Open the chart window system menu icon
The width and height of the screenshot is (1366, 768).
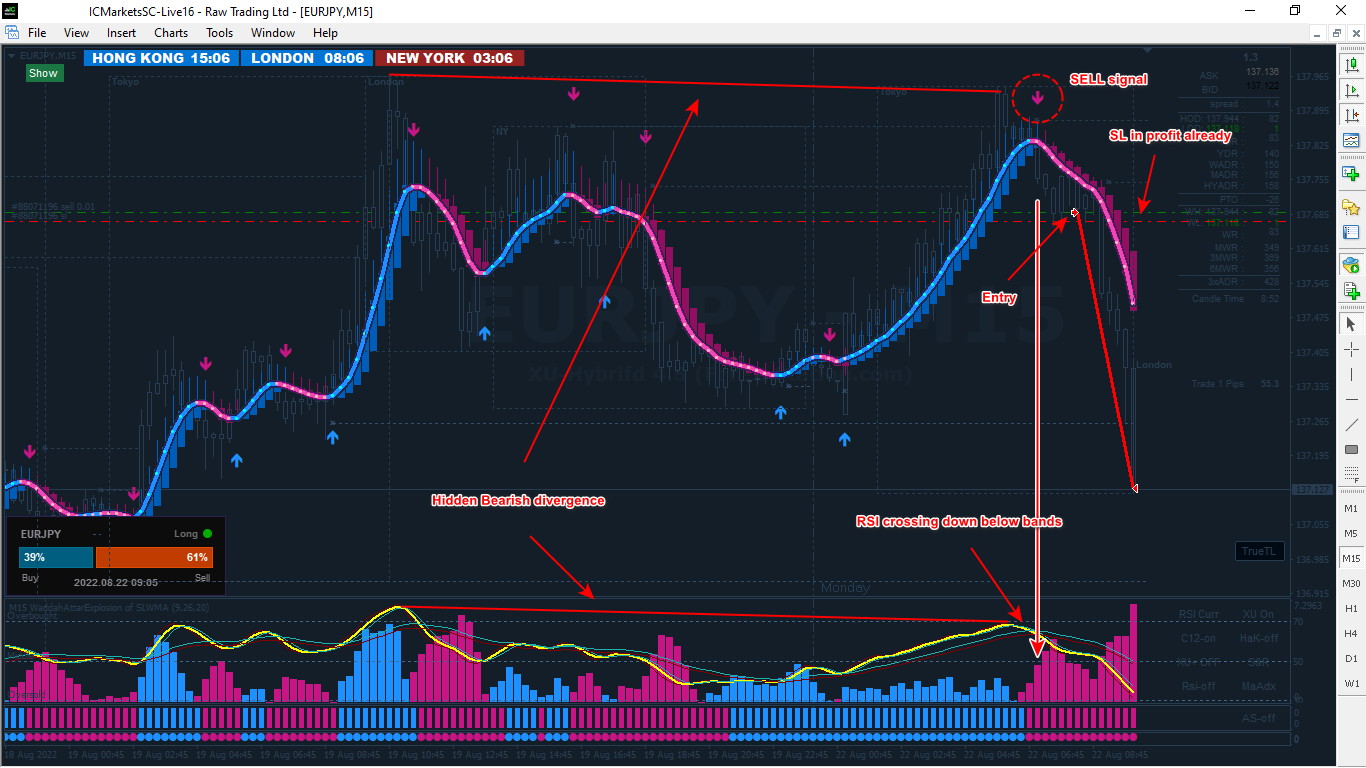(x=12, y=33)
